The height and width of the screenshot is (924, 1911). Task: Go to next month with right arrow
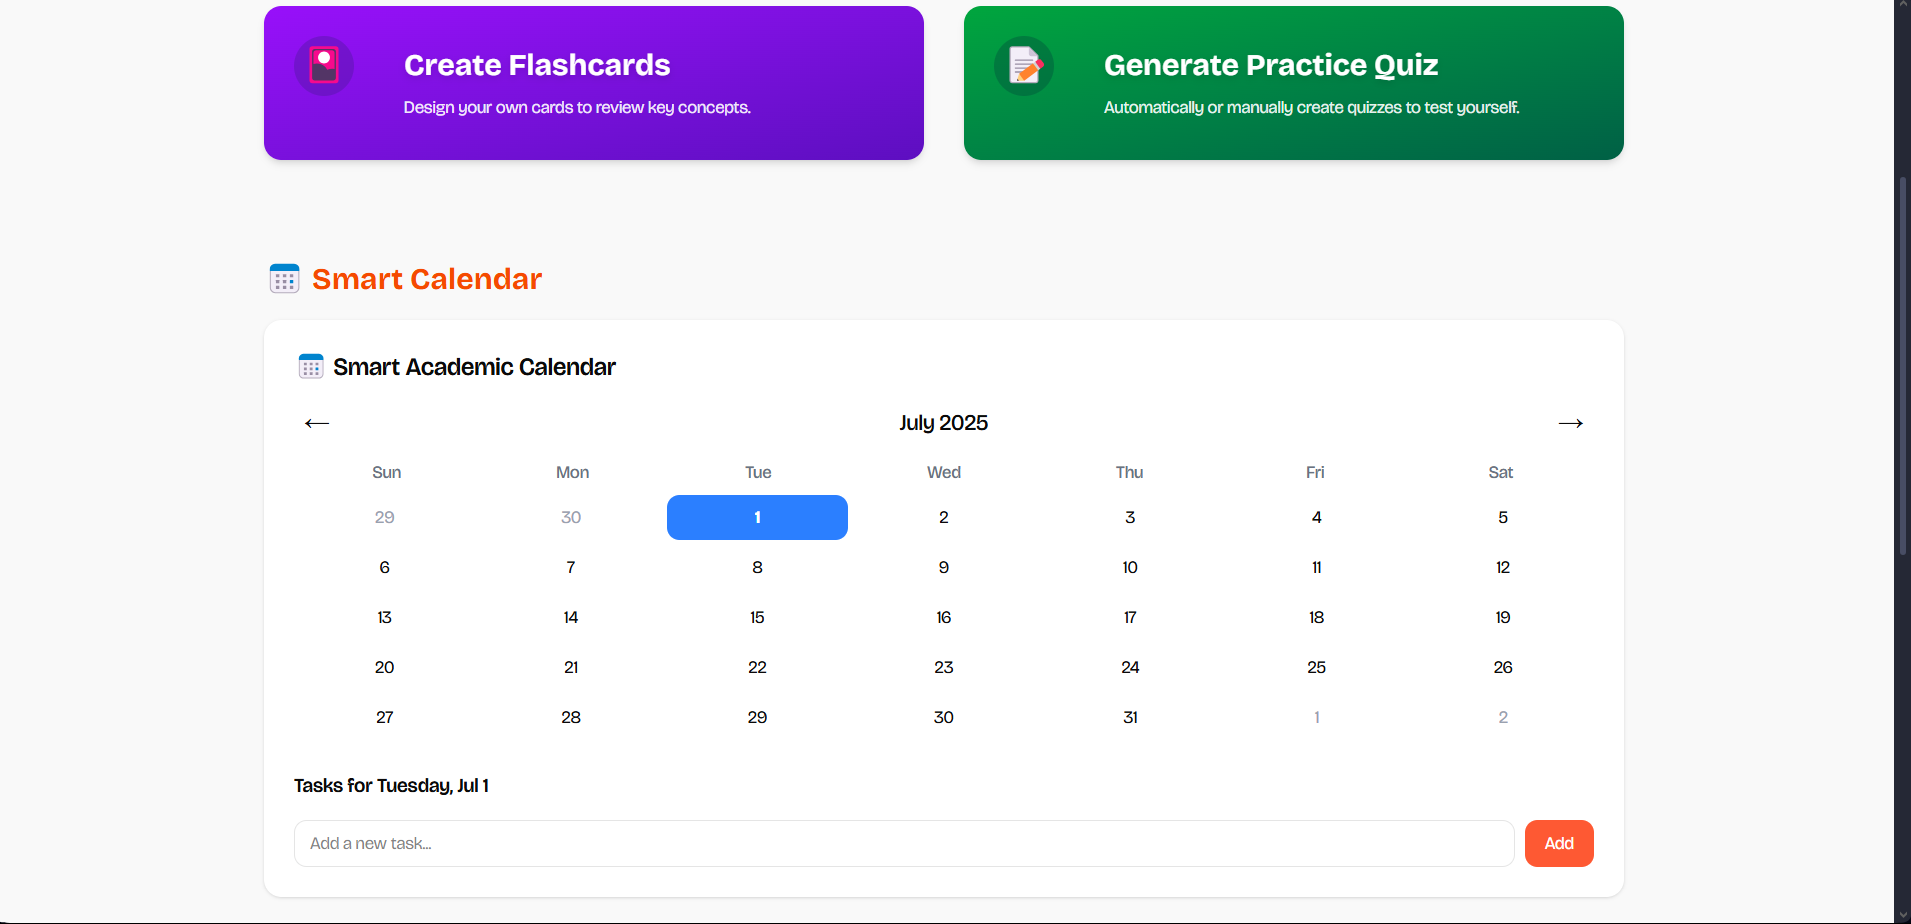[1570, 423]
